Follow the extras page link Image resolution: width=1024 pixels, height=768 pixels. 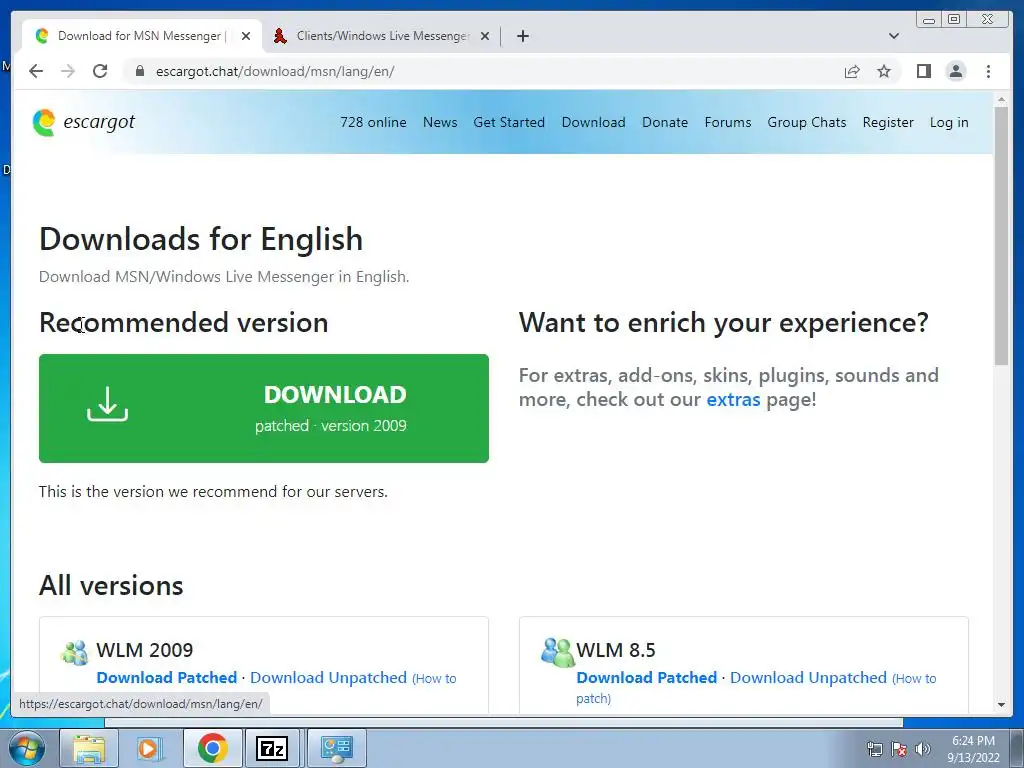pyautogui.click(x=733, y=399)
